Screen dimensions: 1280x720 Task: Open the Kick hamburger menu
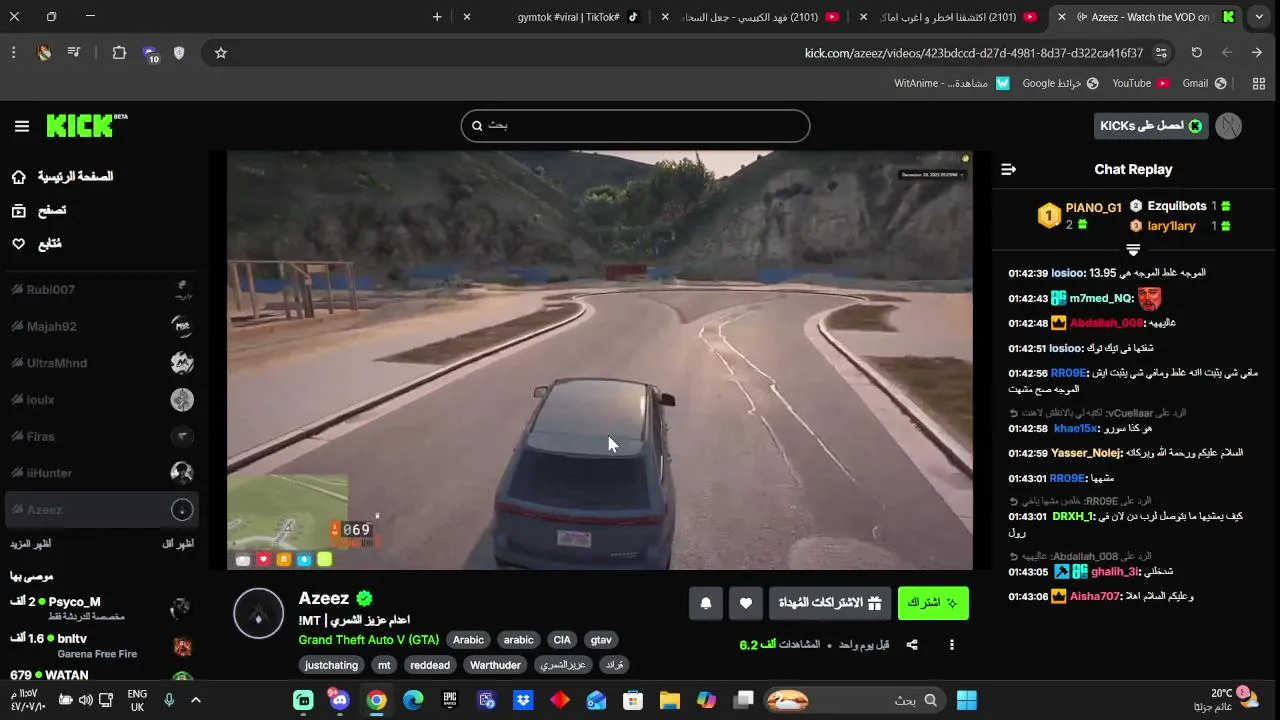pyautogui.click(x=22, y=126)
